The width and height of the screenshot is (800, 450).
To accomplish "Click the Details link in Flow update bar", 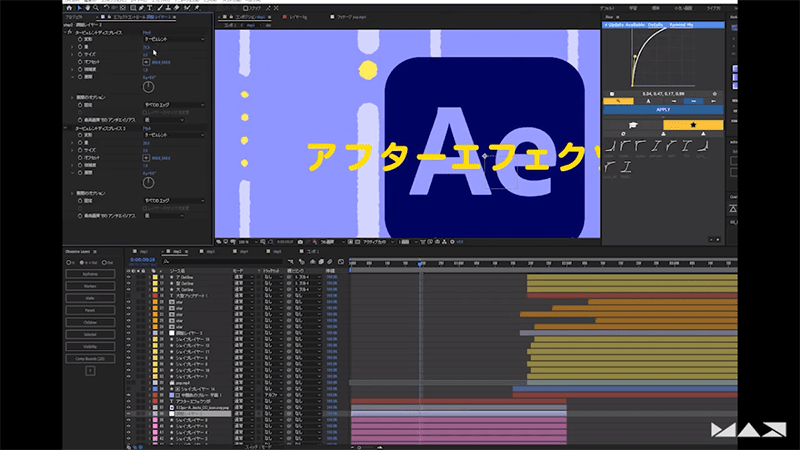I will (656, 25).
